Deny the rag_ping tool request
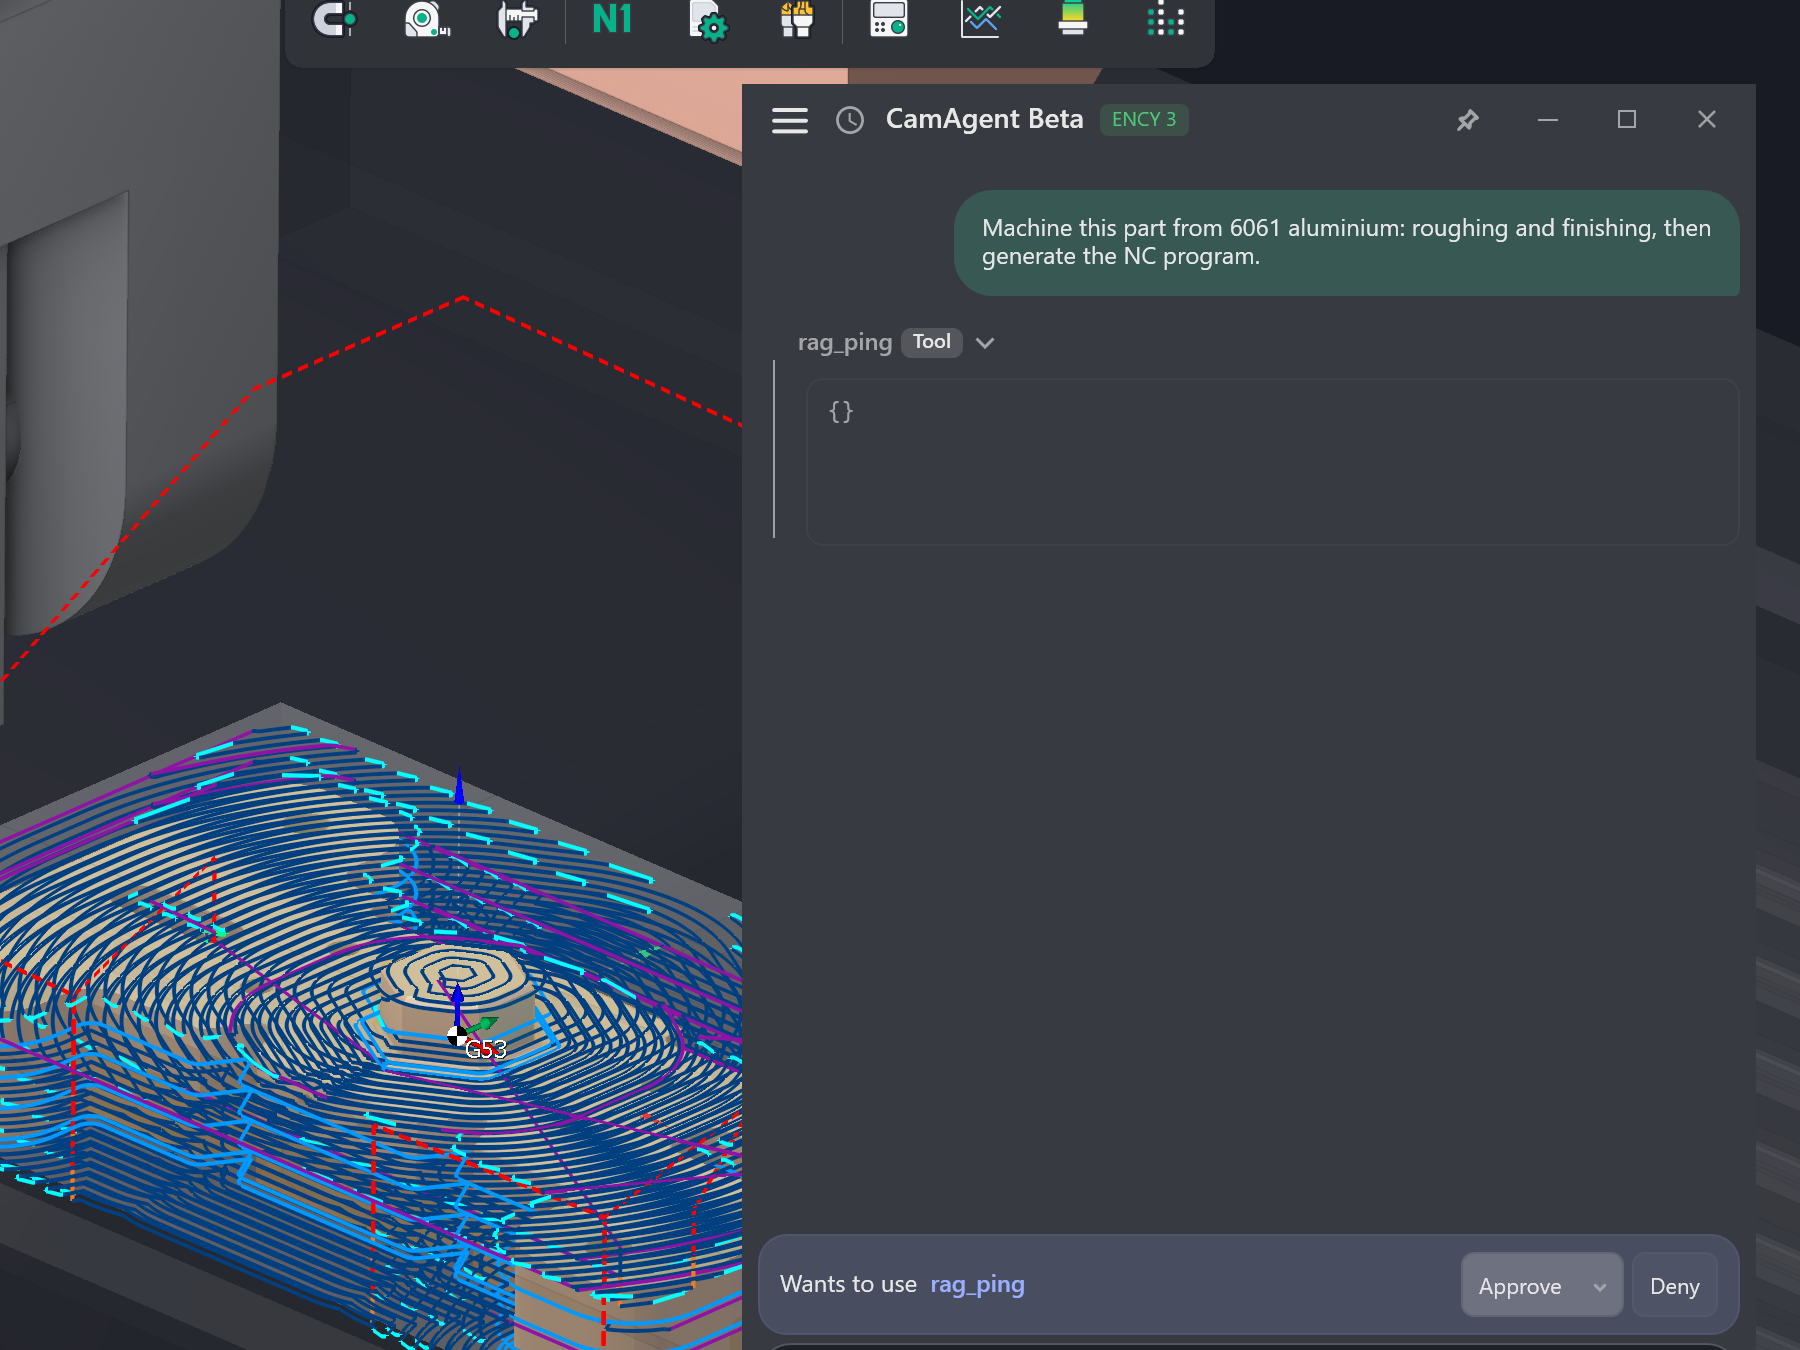 1675,1286
